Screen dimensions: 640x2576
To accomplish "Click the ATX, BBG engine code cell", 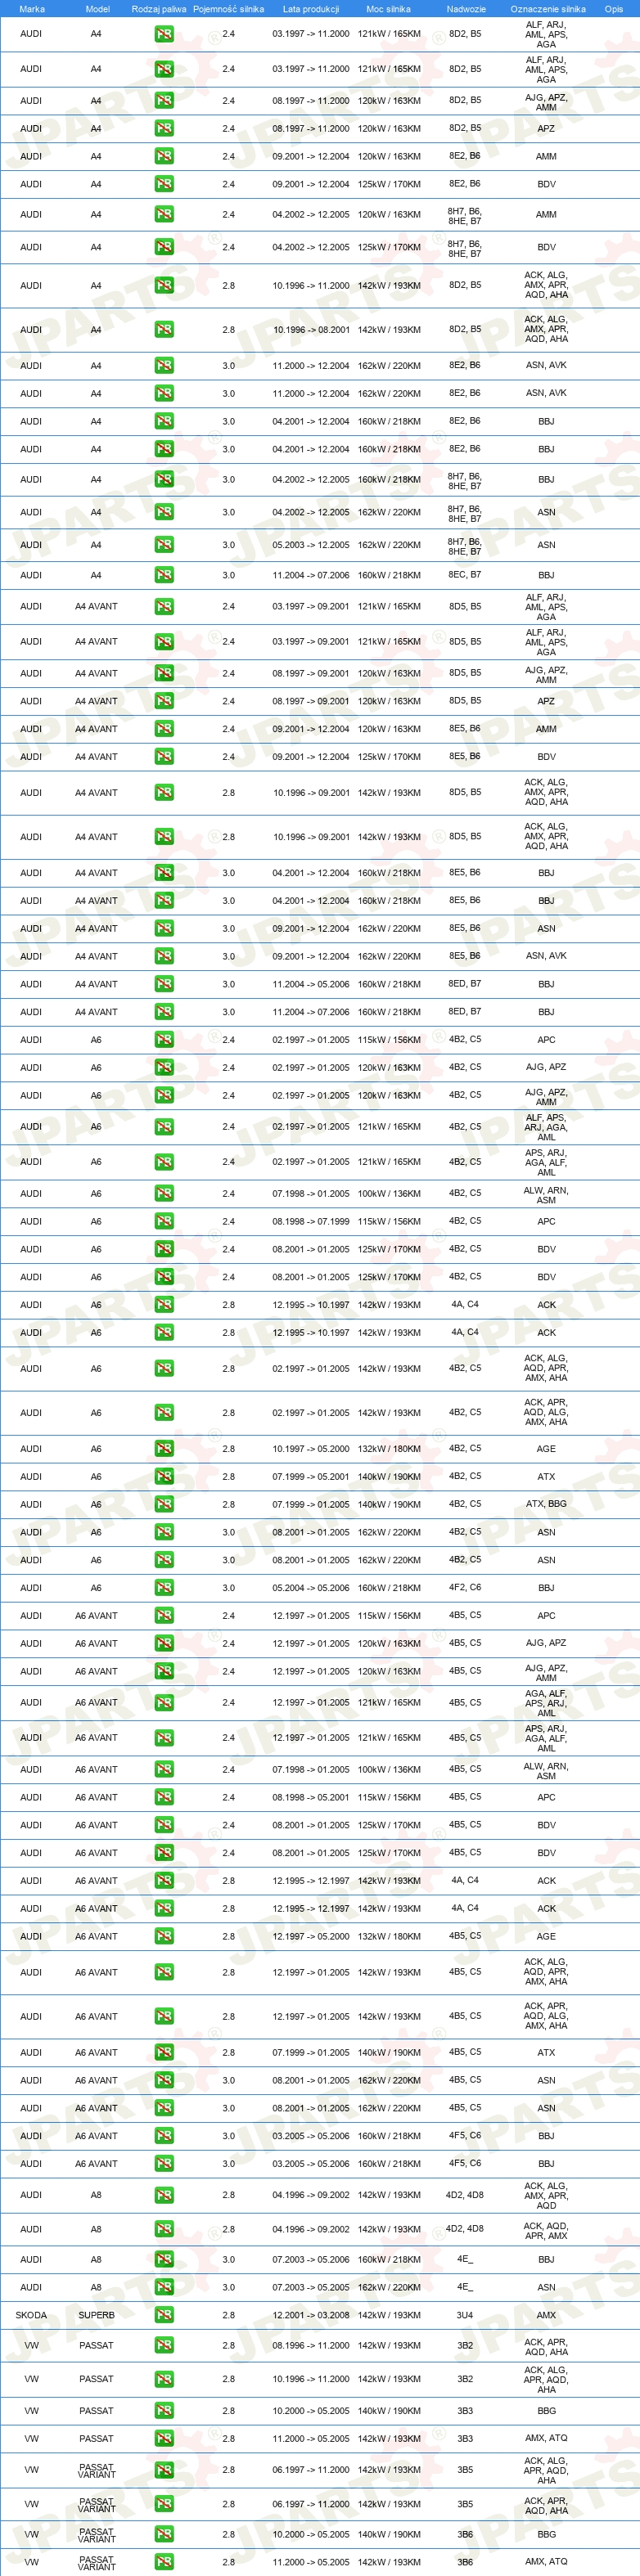I will pyautogui.click(x=546, y=1504).
